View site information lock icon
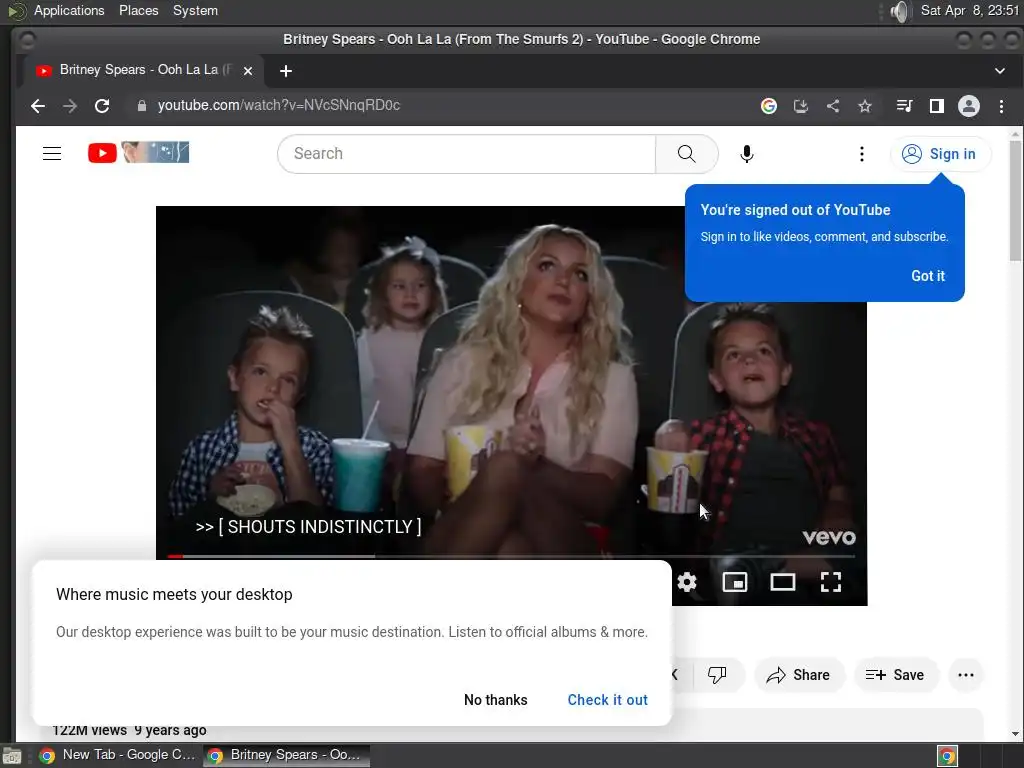This screenshot has height=768, width=1024. click(x=142, y=106)
